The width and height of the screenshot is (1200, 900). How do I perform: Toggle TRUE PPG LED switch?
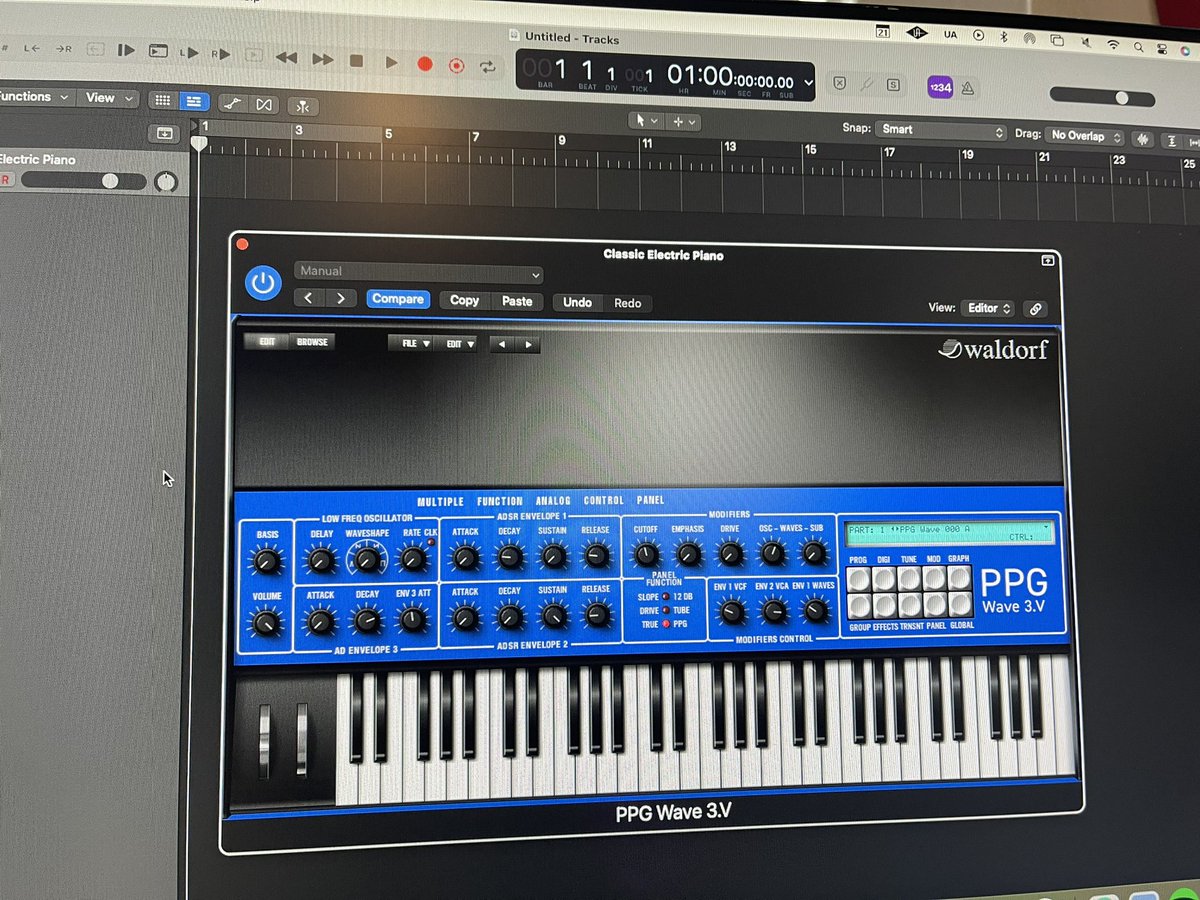click(x=665, y=624)
